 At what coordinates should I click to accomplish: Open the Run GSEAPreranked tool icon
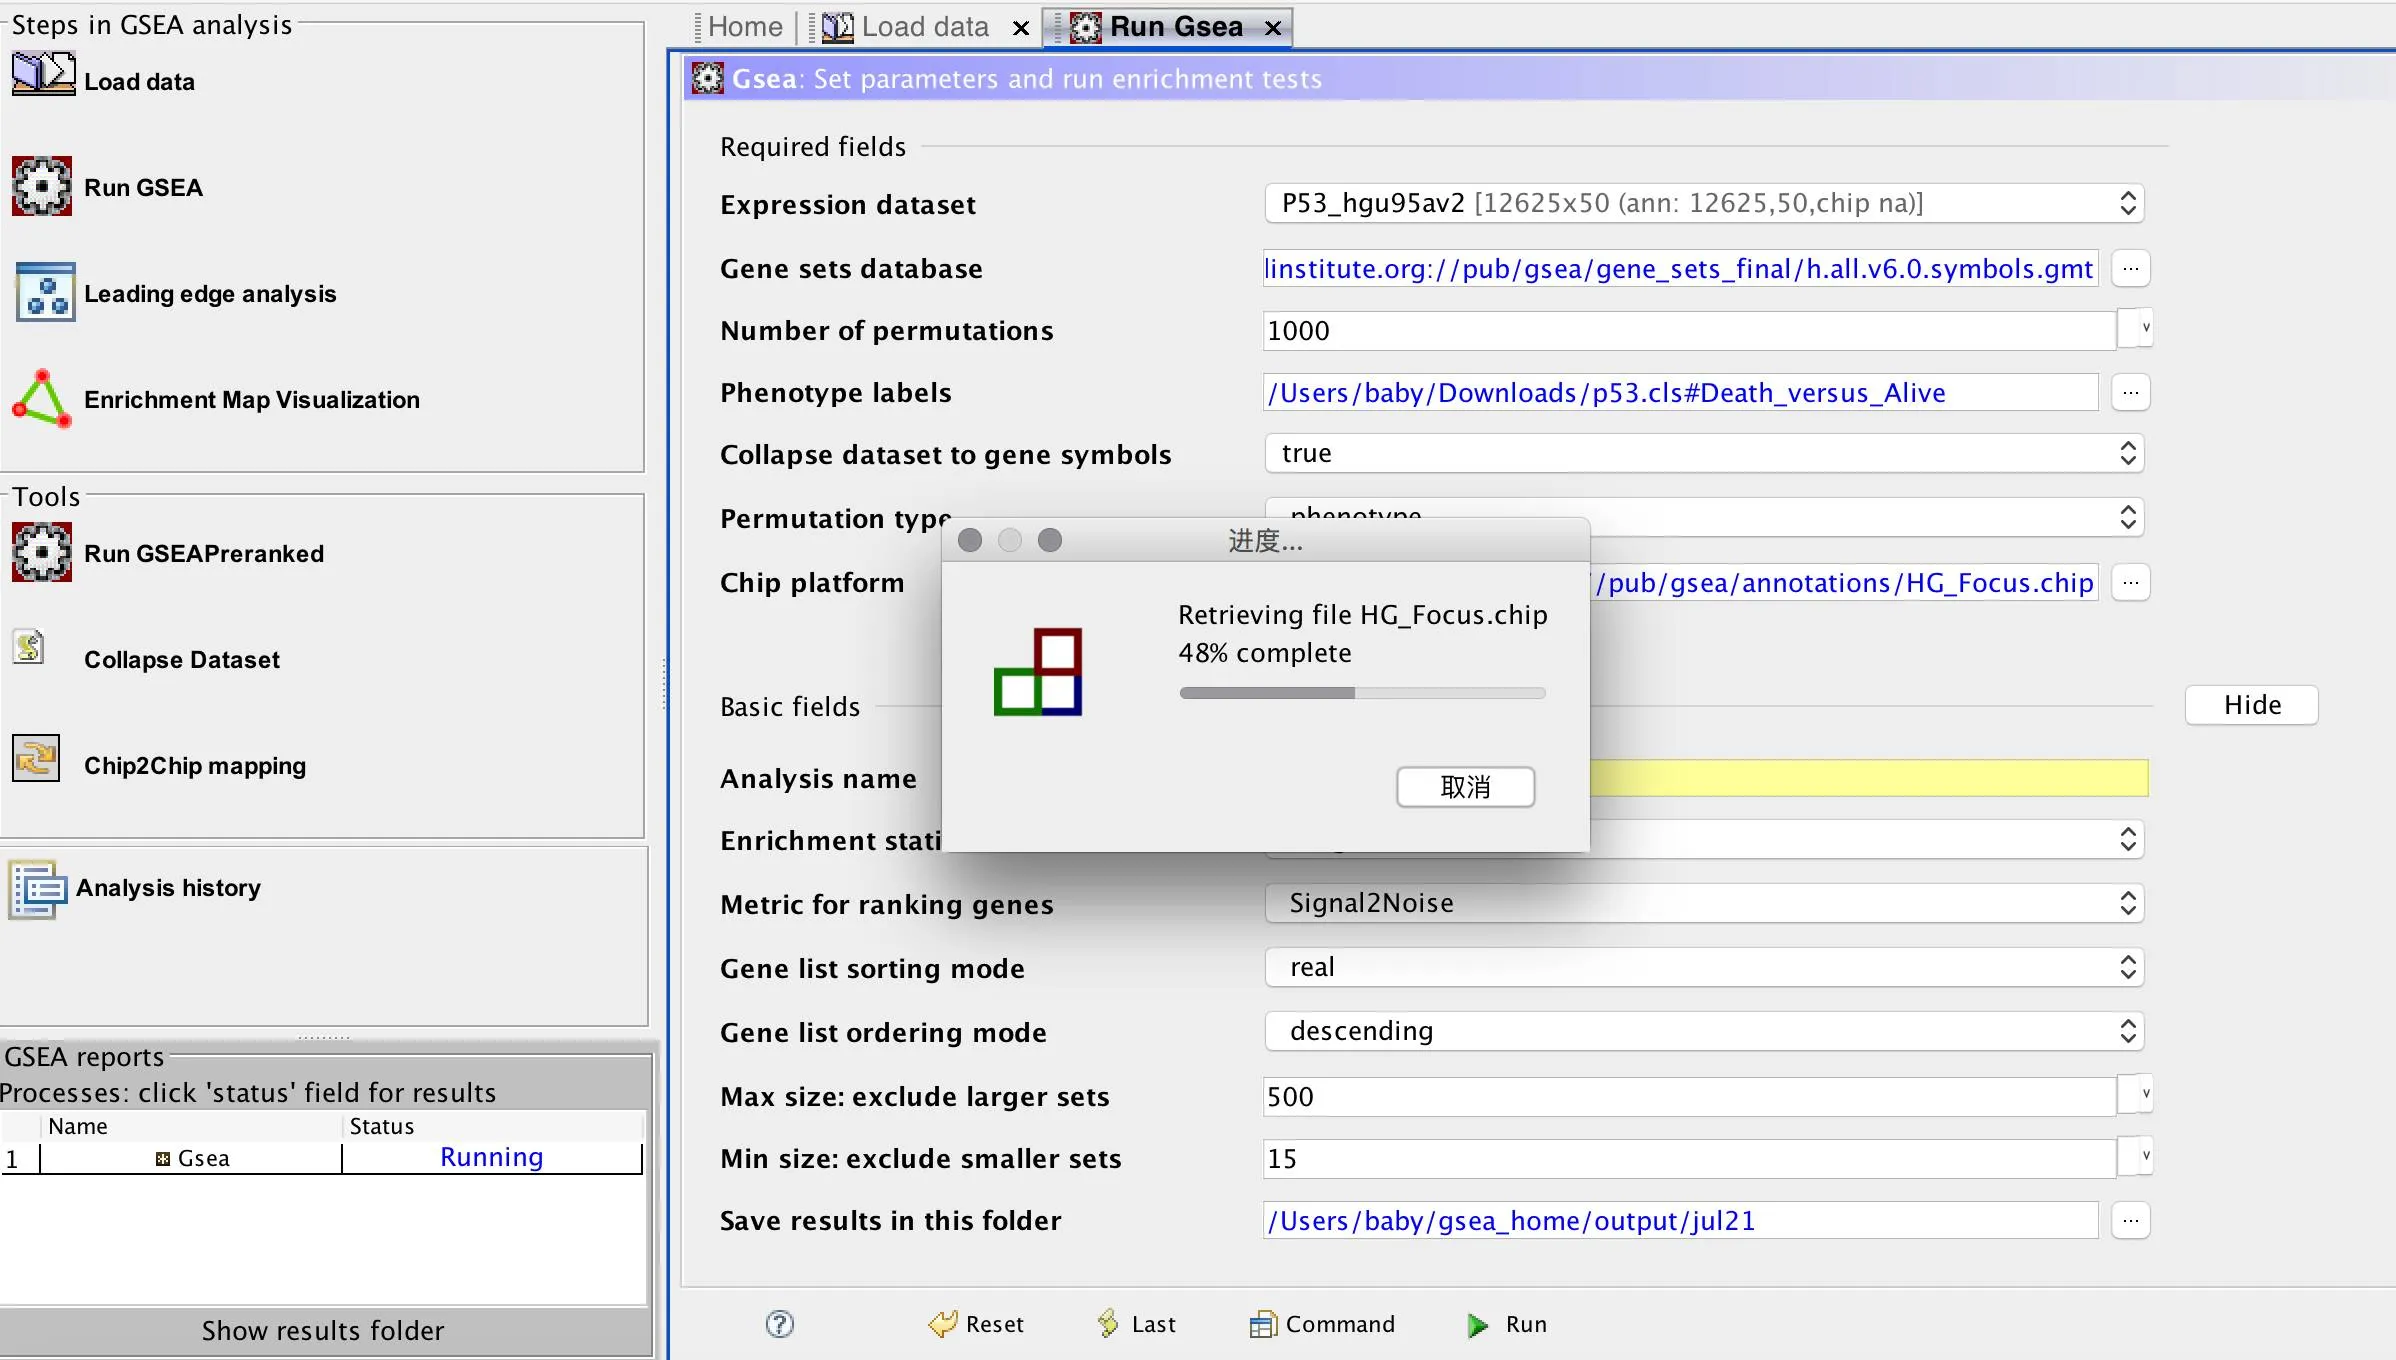tap(42, 552)
